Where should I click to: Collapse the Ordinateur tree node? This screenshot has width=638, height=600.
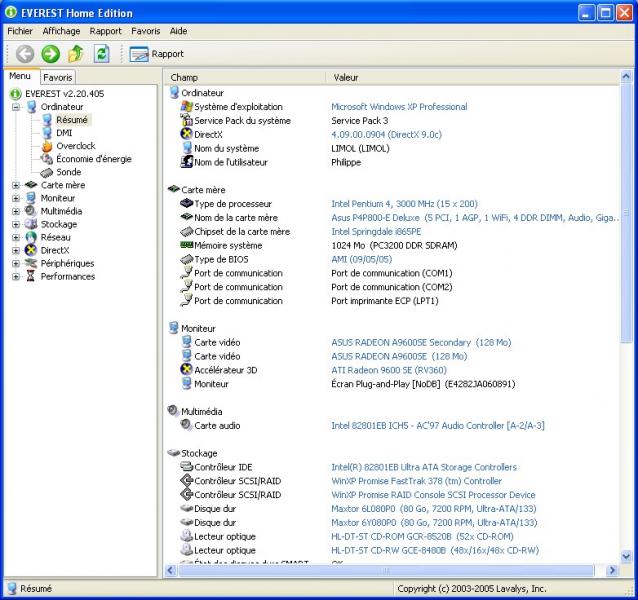click(x=16, y=107)
